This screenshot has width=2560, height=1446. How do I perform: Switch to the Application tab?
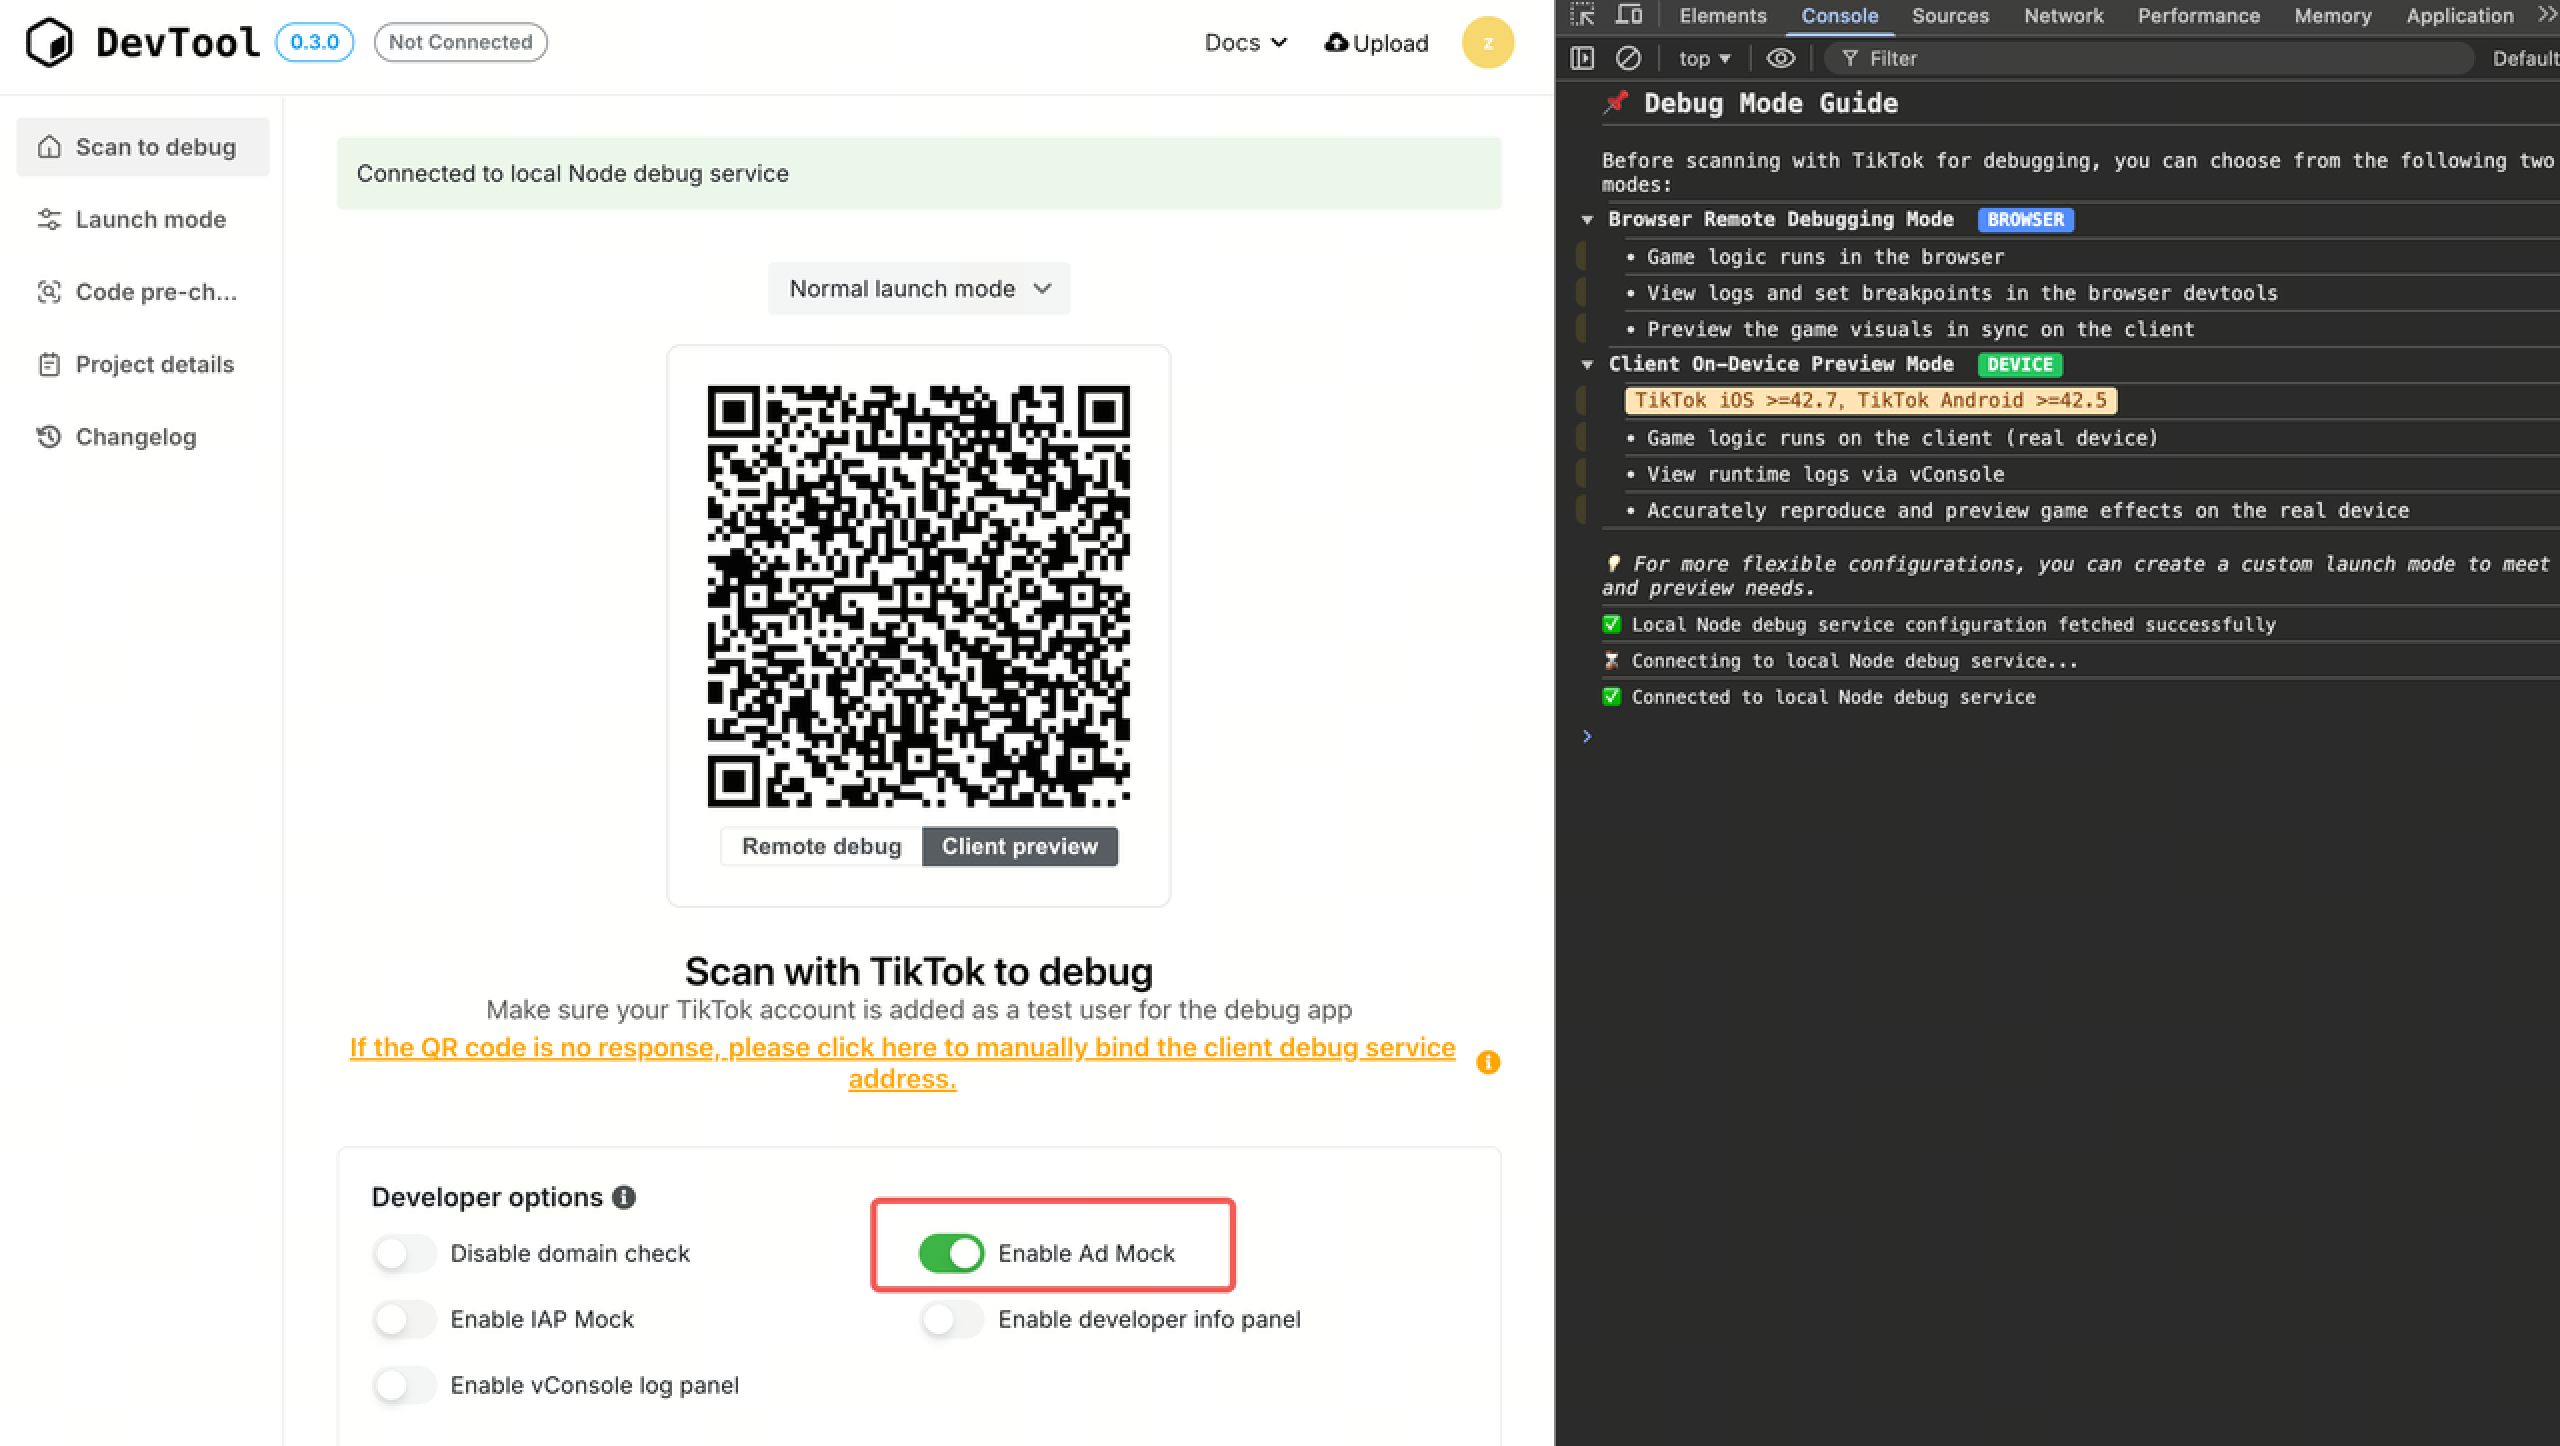click(x=2460, y=16)
